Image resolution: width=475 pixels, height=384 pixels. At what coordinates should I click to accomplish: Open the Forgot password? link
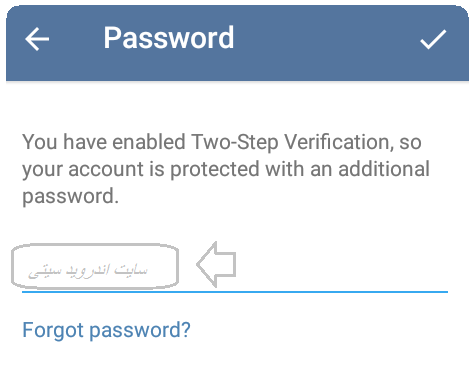coord(106,330)
